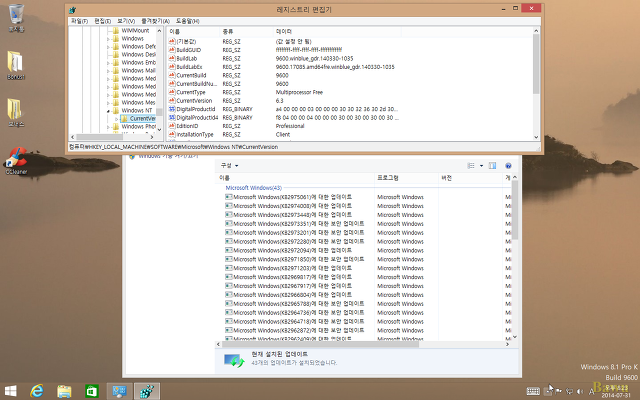Screen dimensions: 640x400
Task: Open the 즐겨찾기(A) menu in Registry Editor
Action: (155, 21)
